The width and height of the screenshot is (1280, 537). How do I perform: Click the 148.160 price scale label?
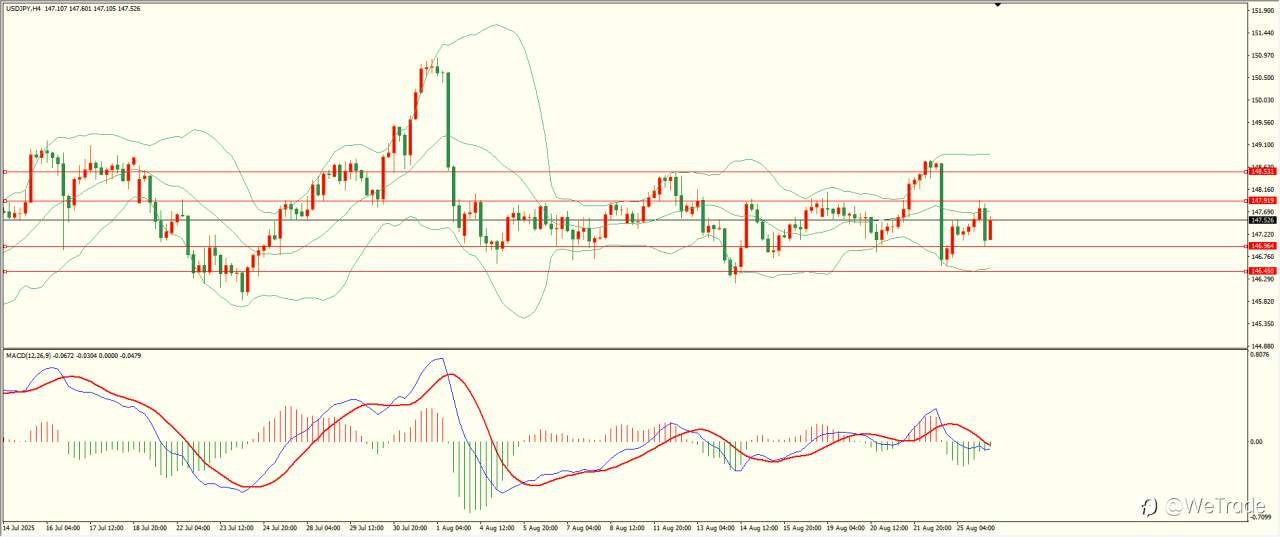click(1262, 189)
